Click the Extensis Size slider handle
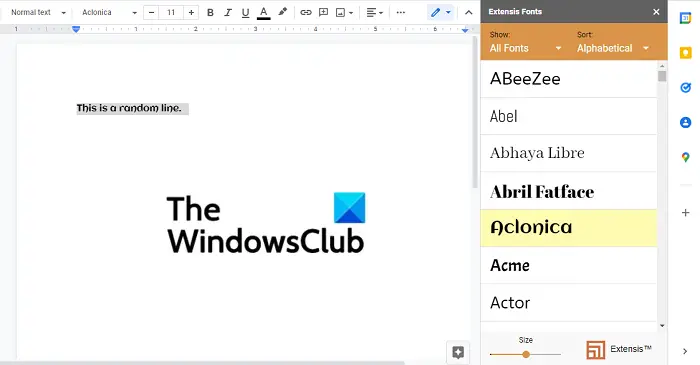 pos(526,354)
